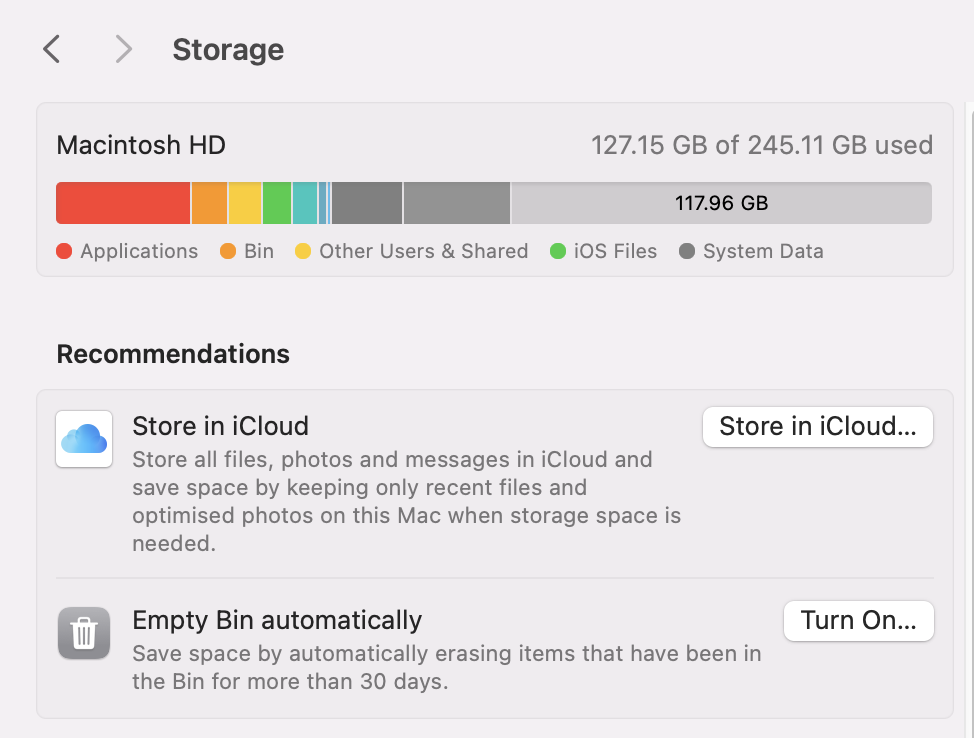
Task: Click the 117.96 GB free space segment
Action: [x=720, y=202]
